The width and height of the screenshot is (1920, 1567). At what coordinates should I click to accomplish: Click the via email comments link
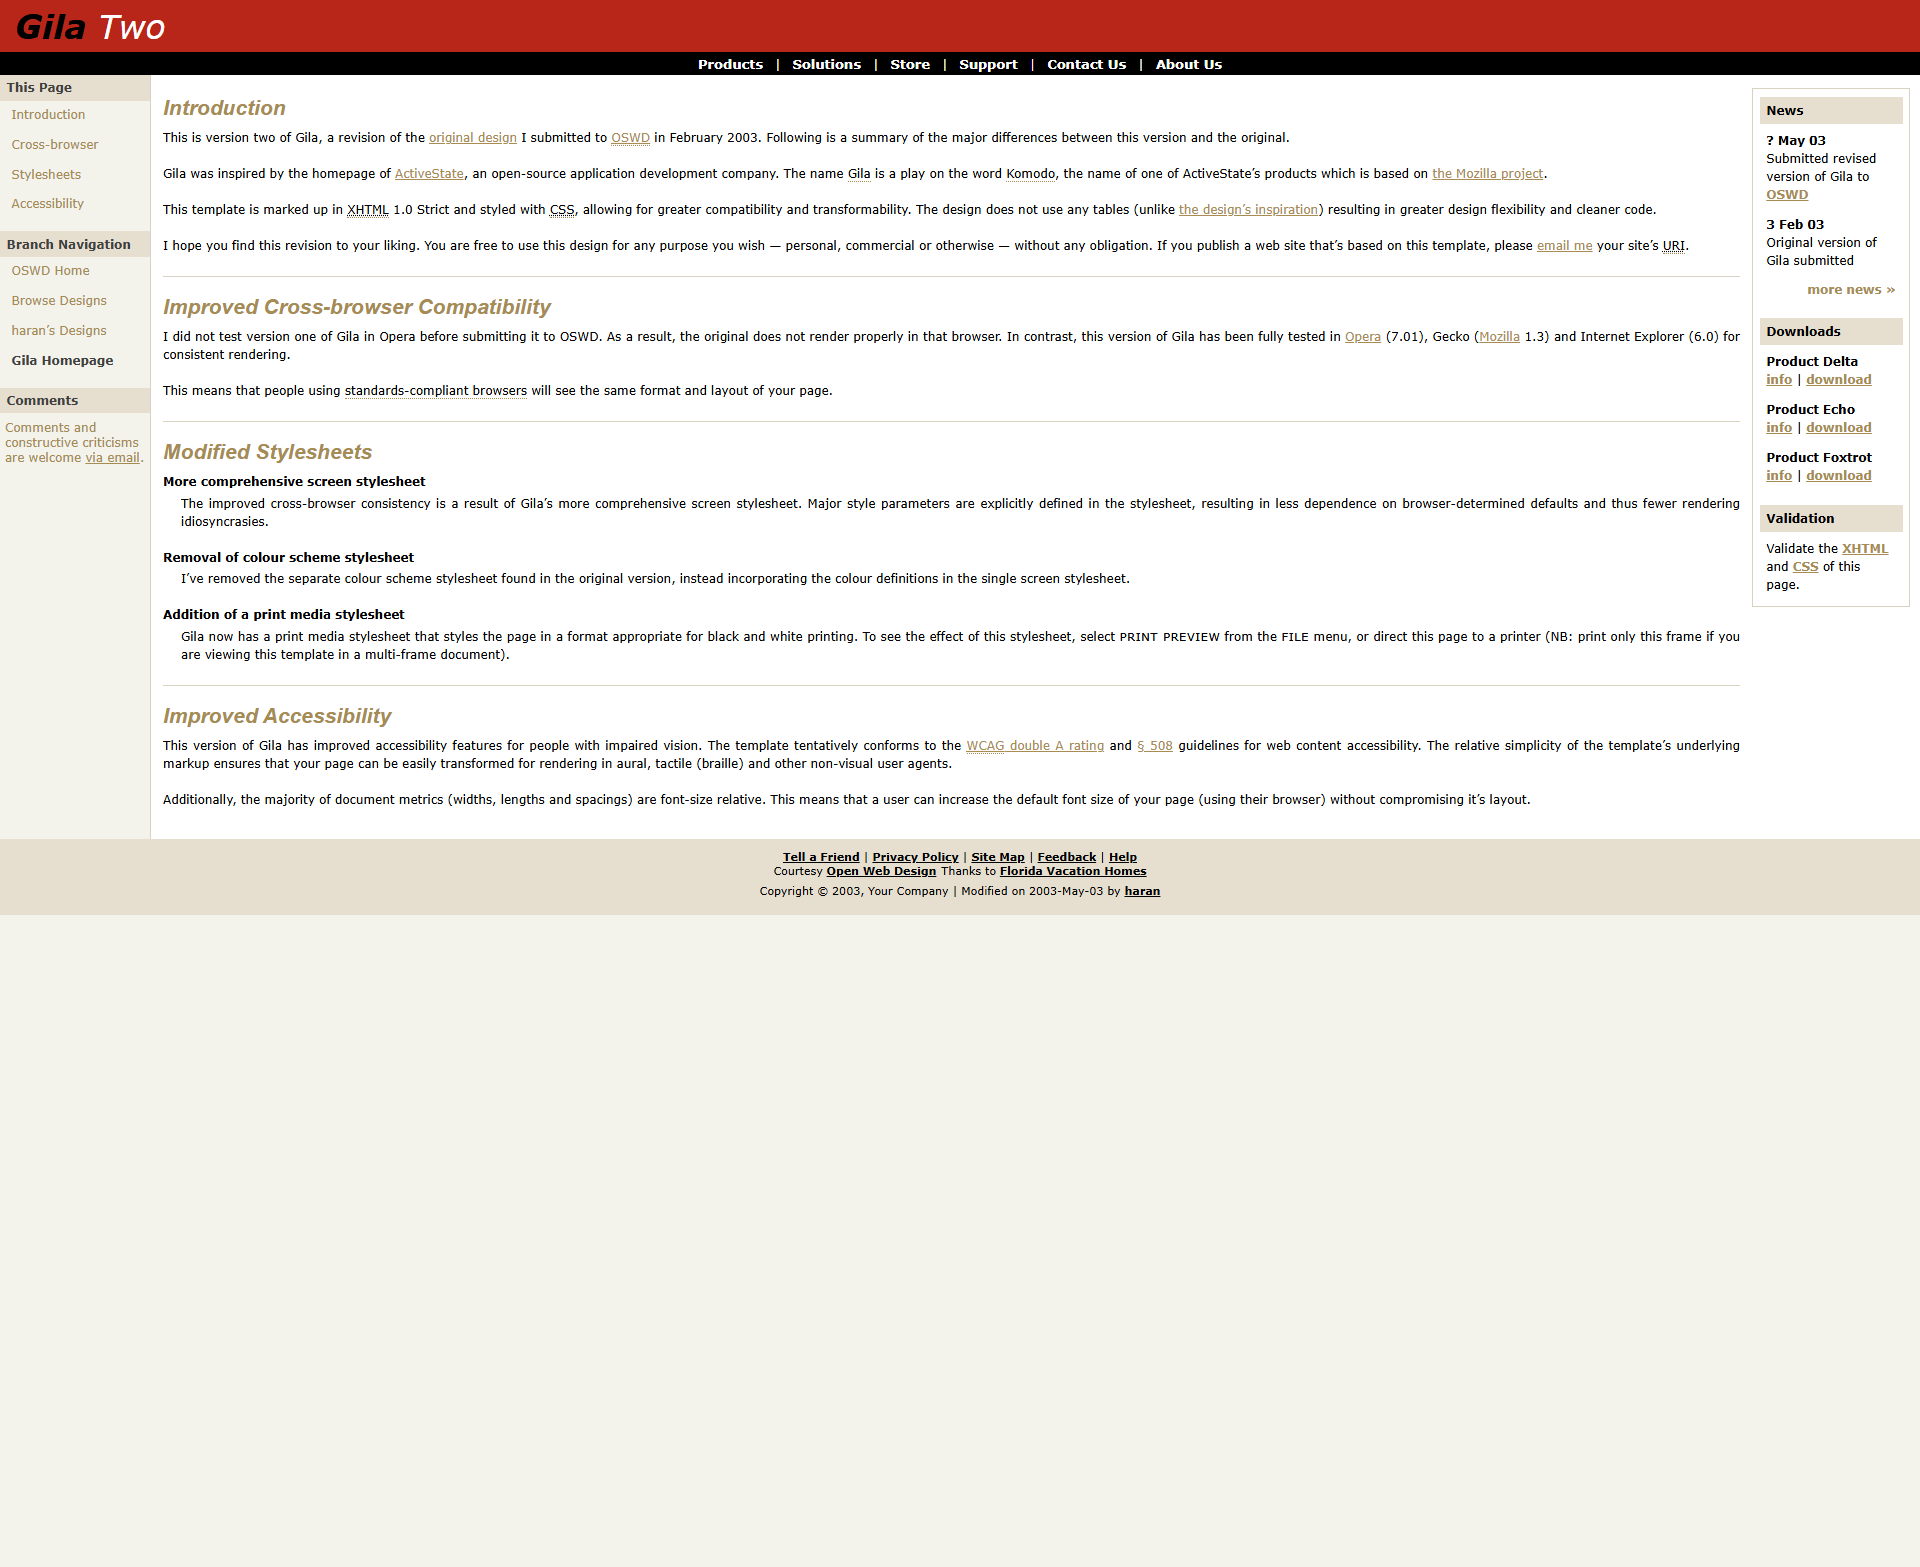tap(112, 458)
